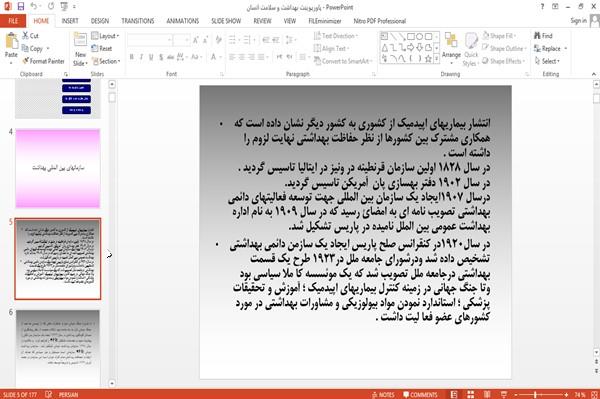Start slideshow from quick access toolbar
This screenshot has height=399, width=600.
click(x=64, y=7)
